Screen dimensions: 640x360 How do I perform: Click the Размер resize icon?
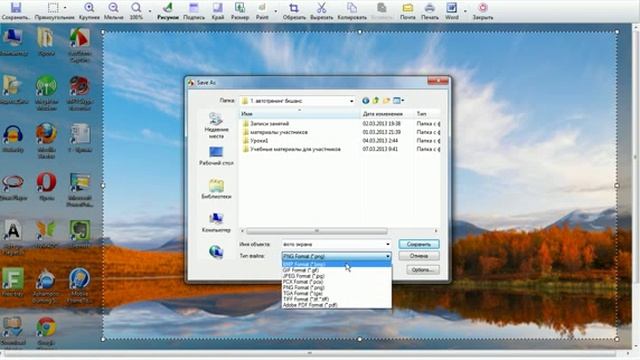click(x=240, y=8)
